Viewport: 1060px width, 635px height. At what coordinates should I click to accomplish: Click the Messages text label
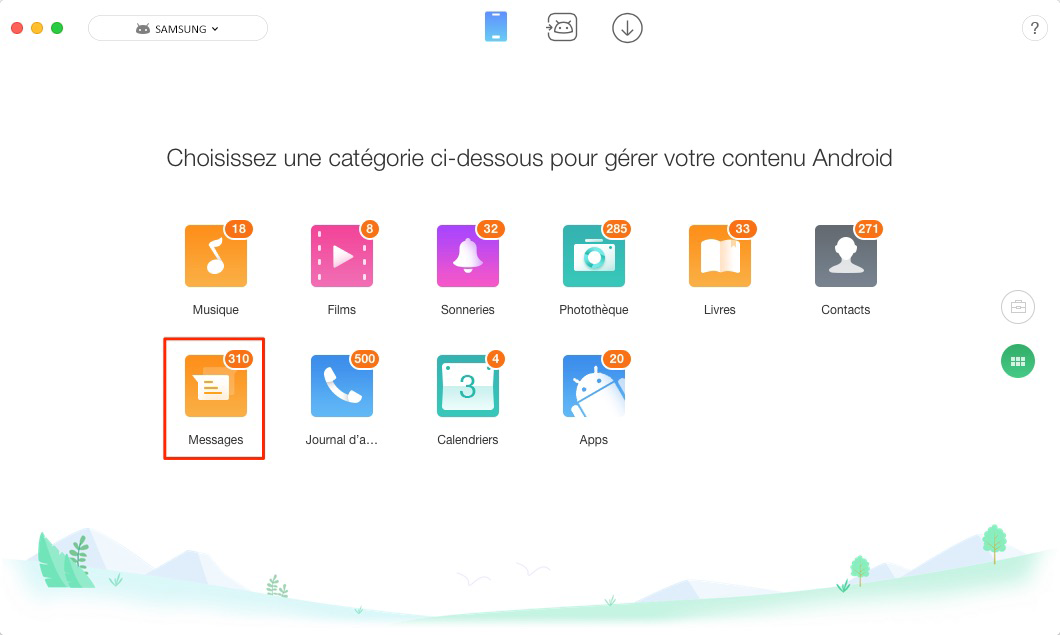215,440
